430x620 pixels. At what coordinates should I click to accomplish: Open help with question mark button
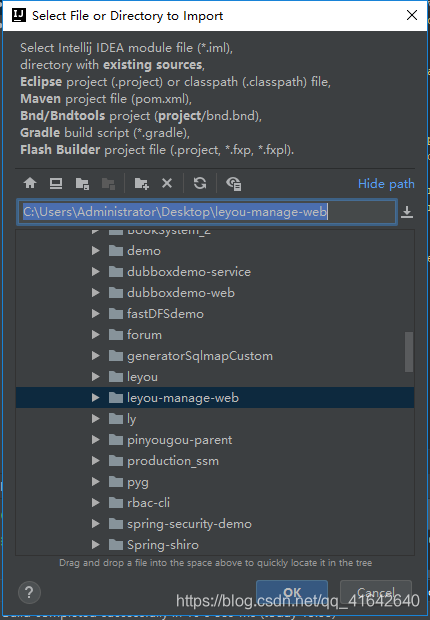pos(29,592)
